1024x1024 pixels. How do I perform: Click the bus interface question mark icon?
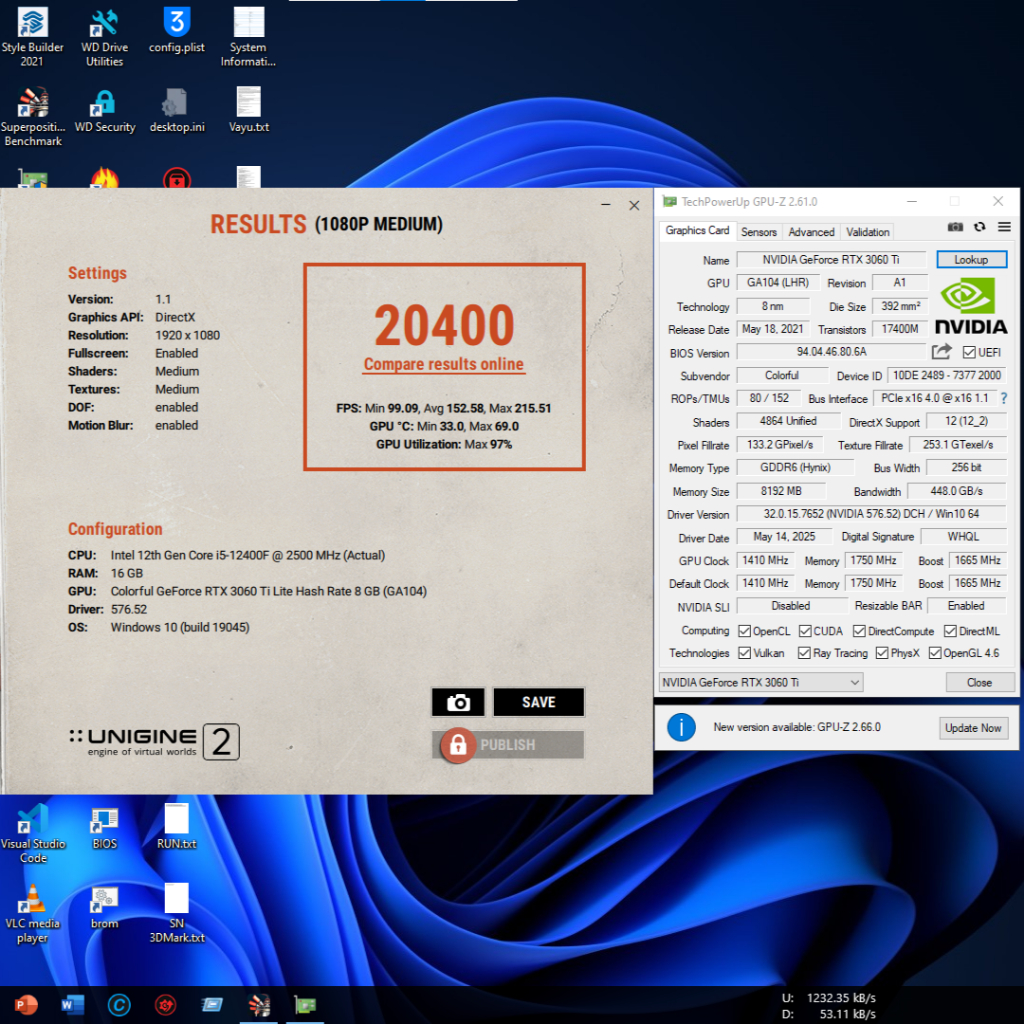1003,399
